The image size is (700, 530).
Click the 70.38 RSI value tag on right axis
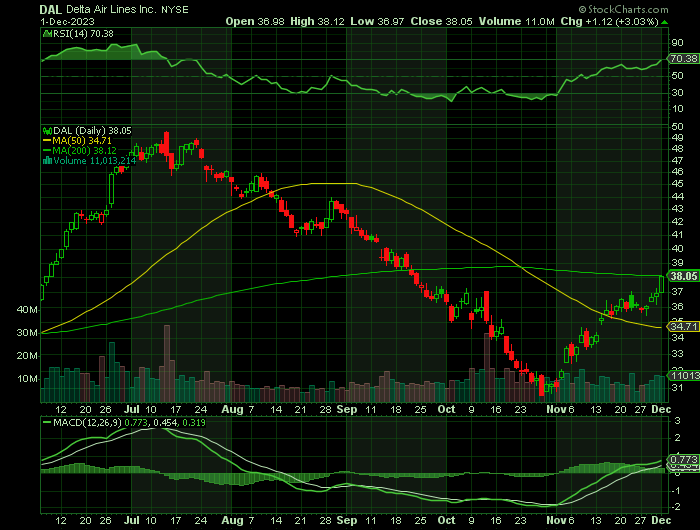683,58
